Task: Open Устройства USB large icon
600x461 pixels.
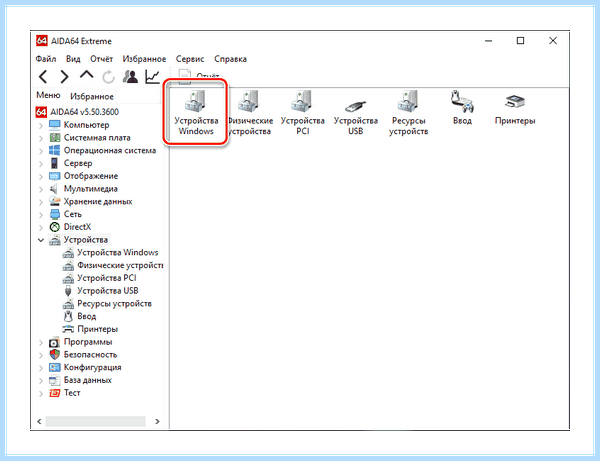Action: click(355, 117)
